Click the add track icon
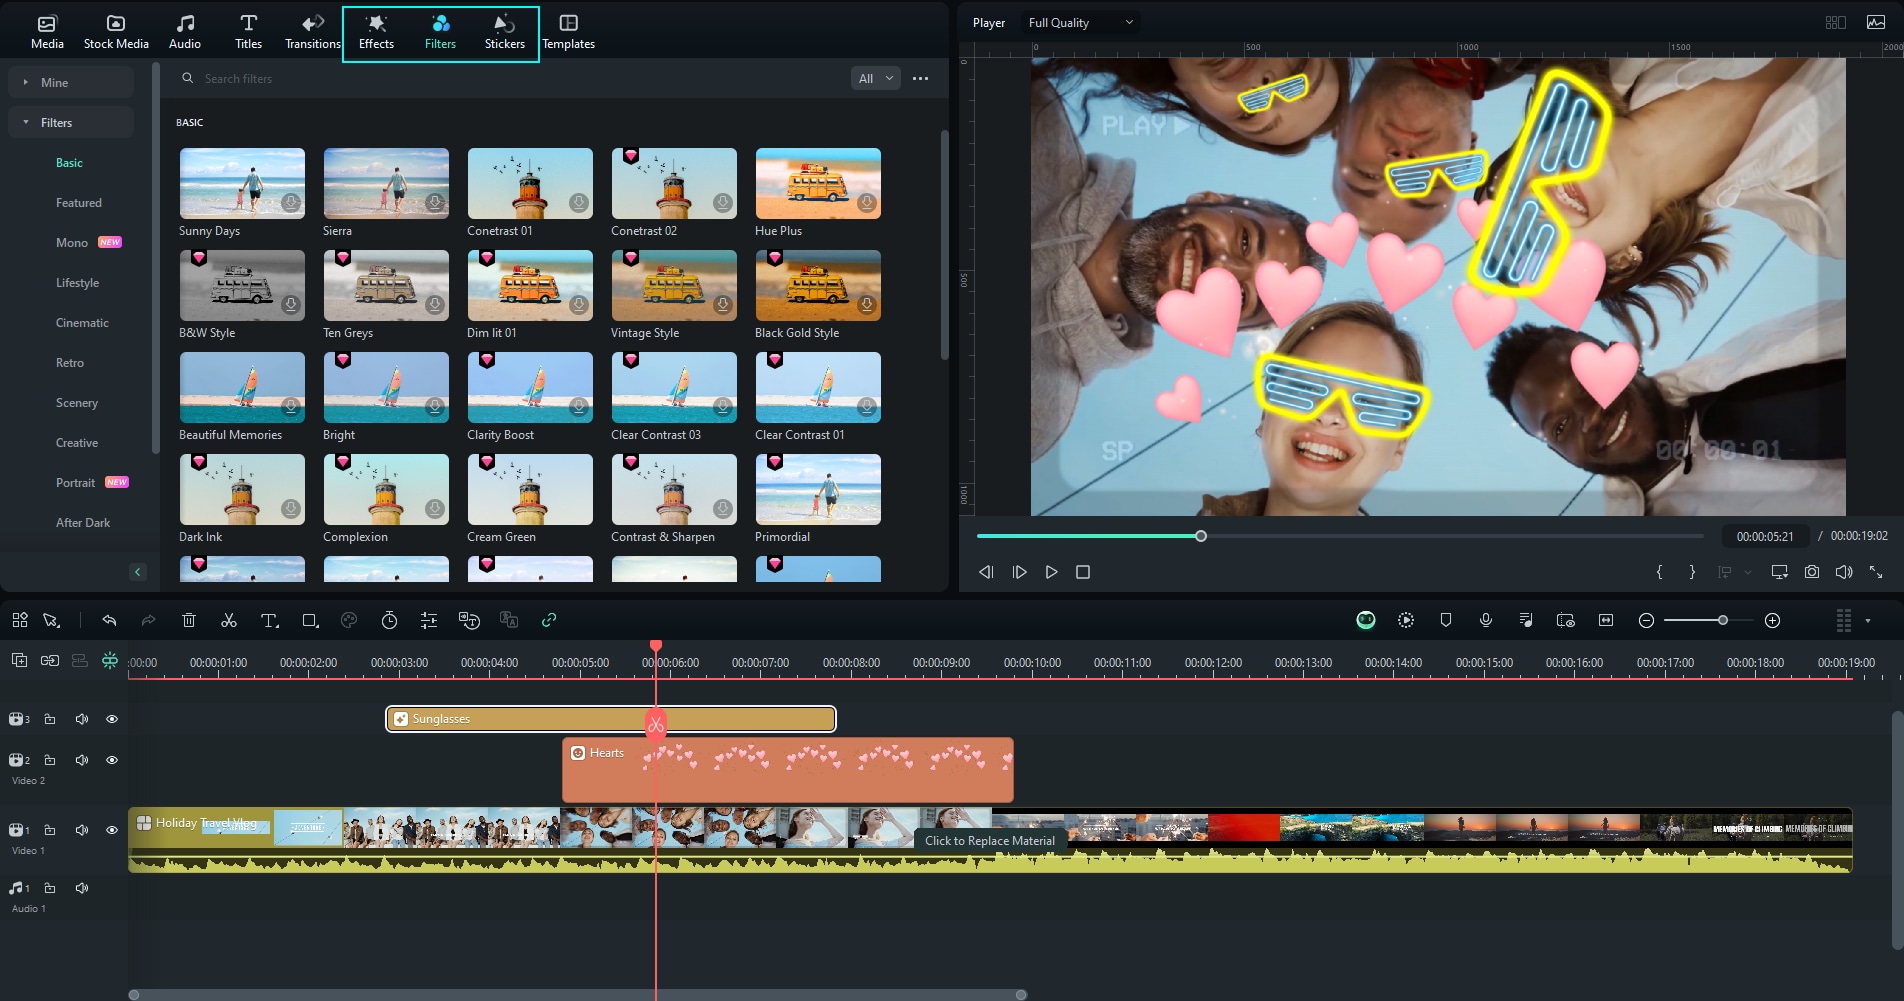 point(19,660)
